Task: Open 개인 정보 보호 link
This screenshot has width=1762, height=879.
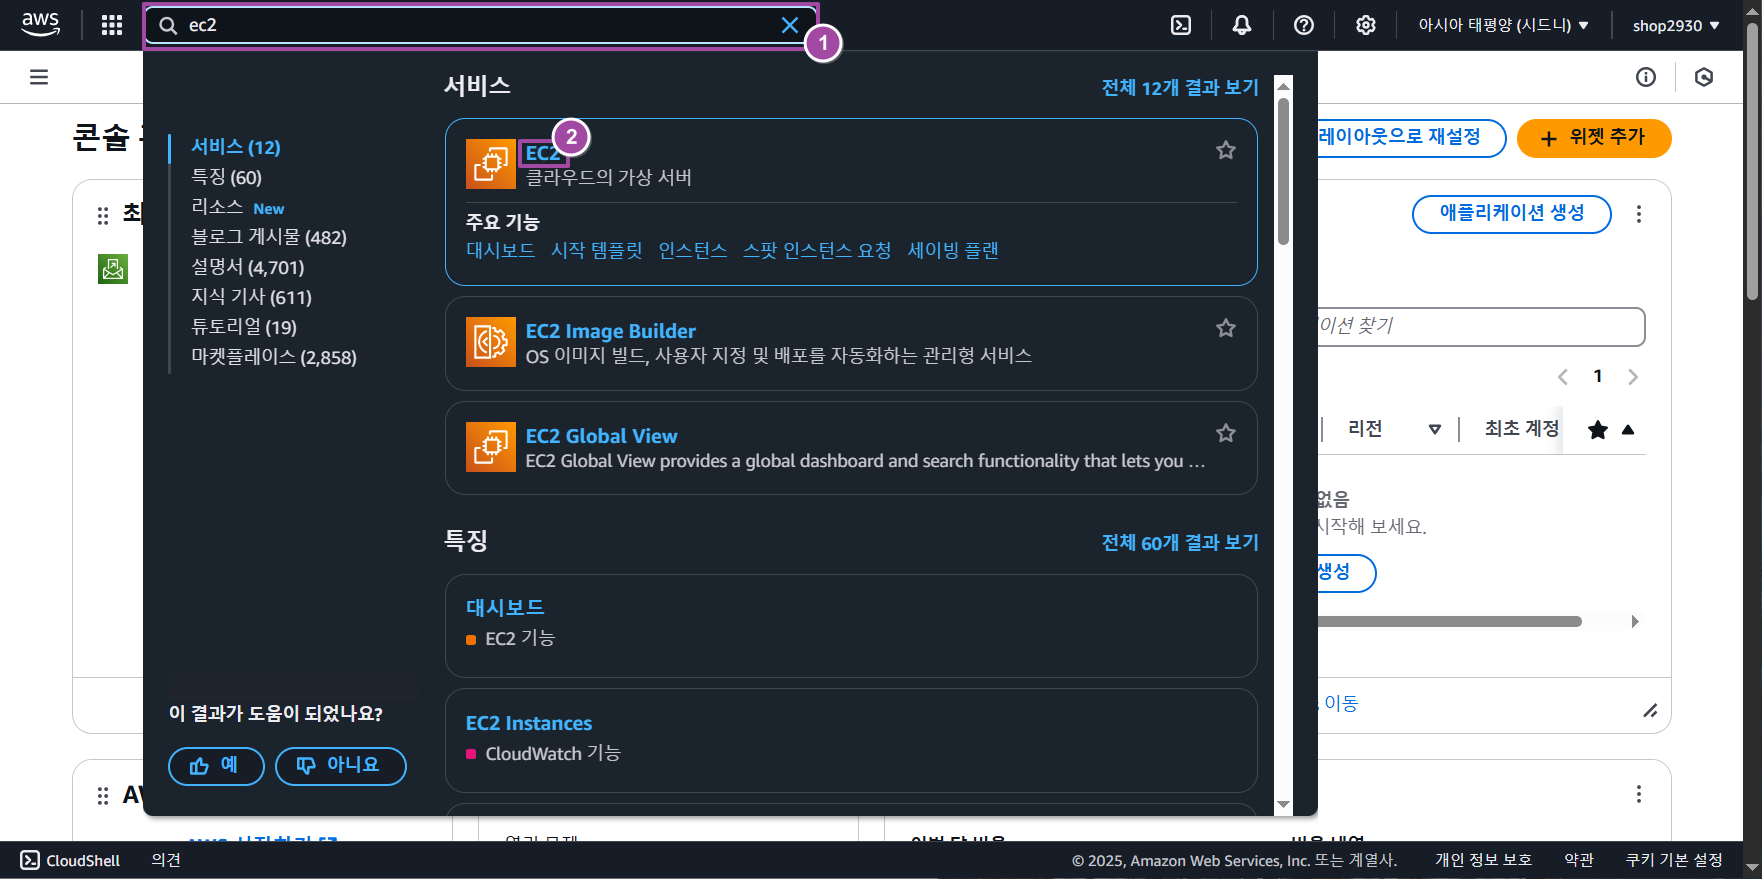Action: coord(1483,860)
